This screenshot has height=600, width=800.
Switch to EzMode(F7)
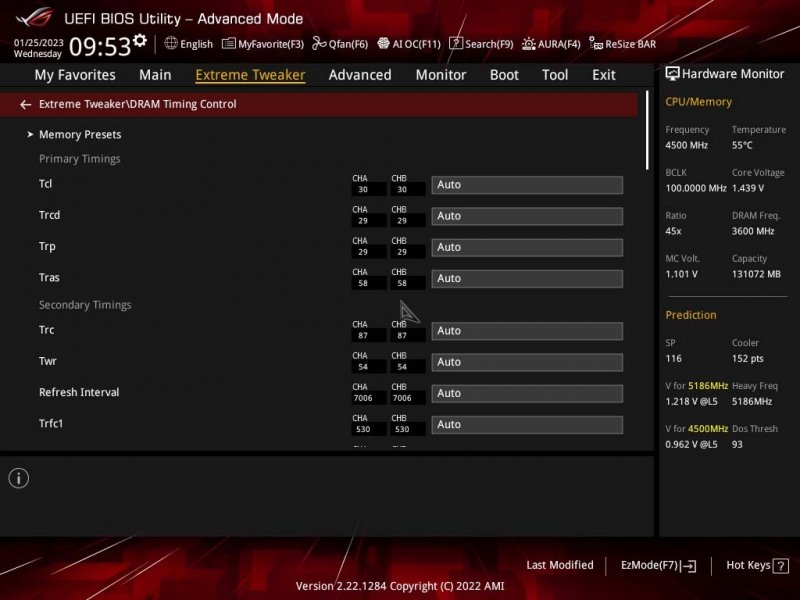[x=658, y=565]
